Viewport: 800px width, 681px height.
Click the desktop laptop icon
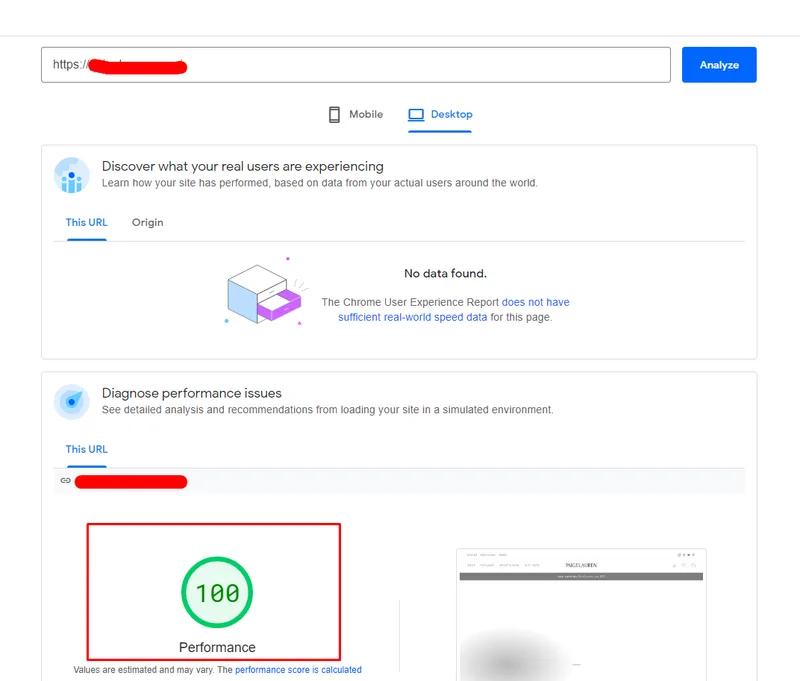coord(416,115)
